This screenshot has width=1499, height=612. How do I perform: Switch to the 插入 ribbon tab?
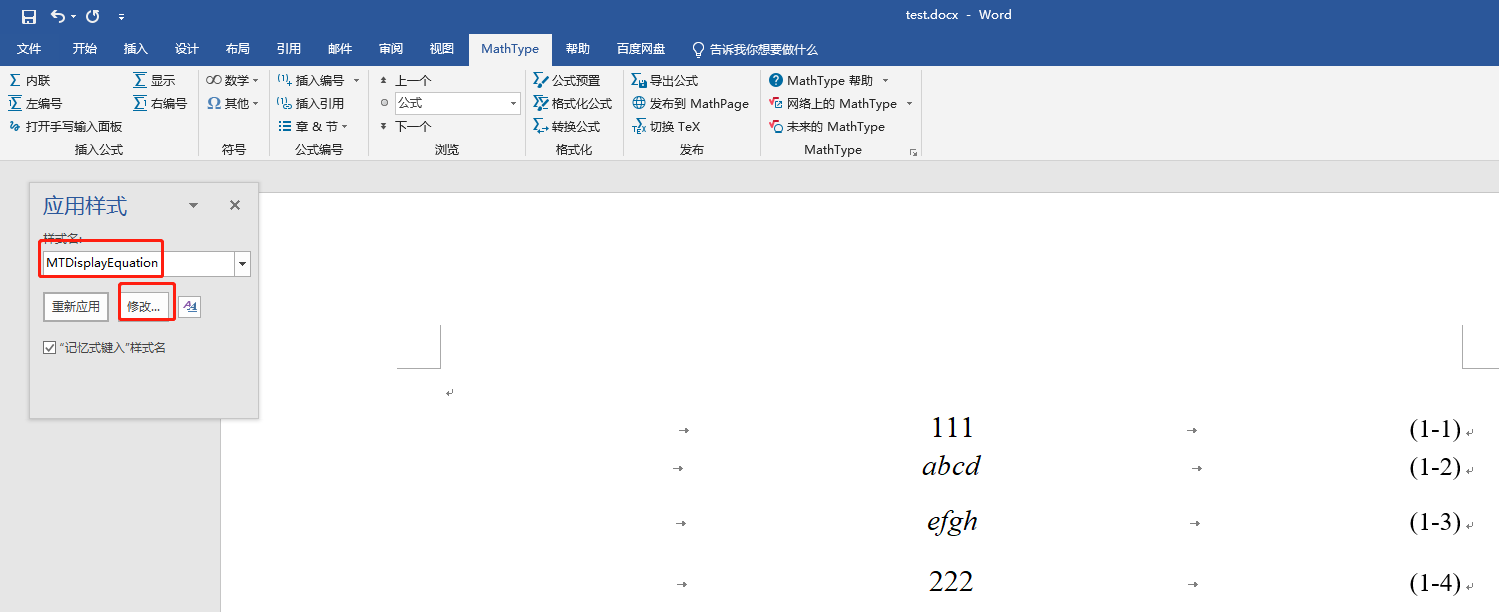tap(135, 49)
